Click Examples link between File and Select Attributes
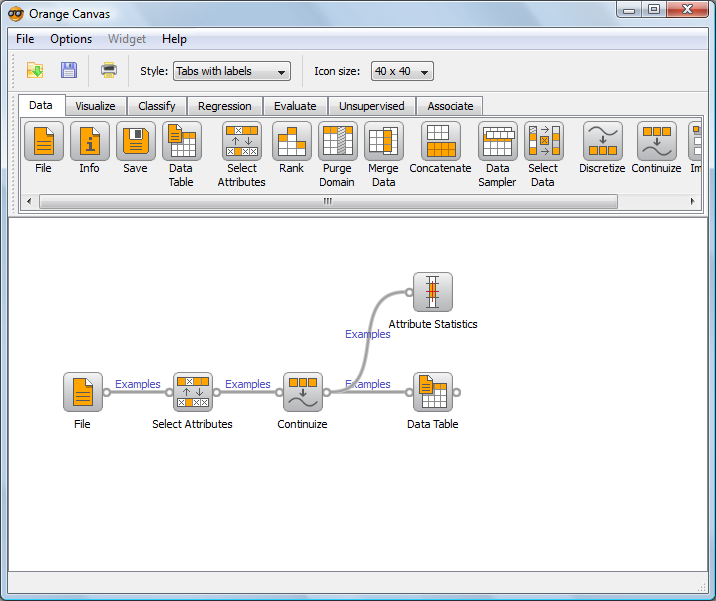Screen dimensions: 716x601 pos(138,384)
